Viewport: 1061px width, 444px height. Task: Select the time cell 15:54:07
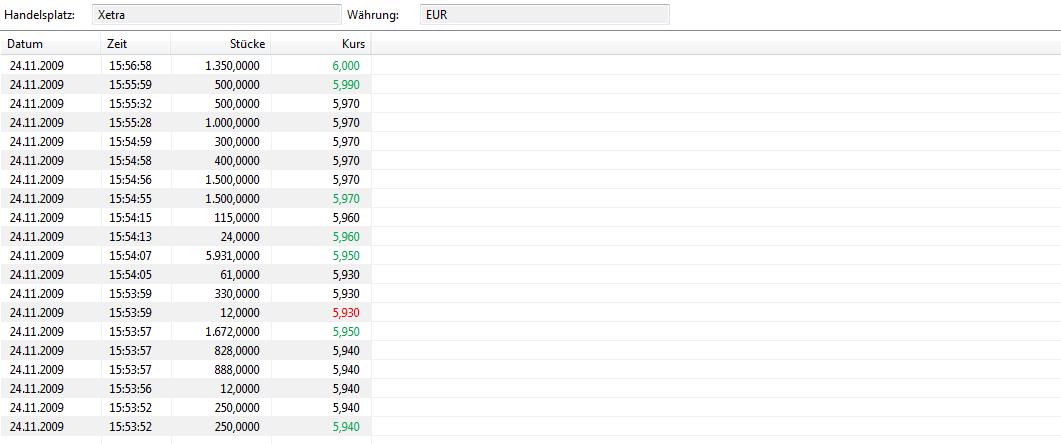coord(130,255)
